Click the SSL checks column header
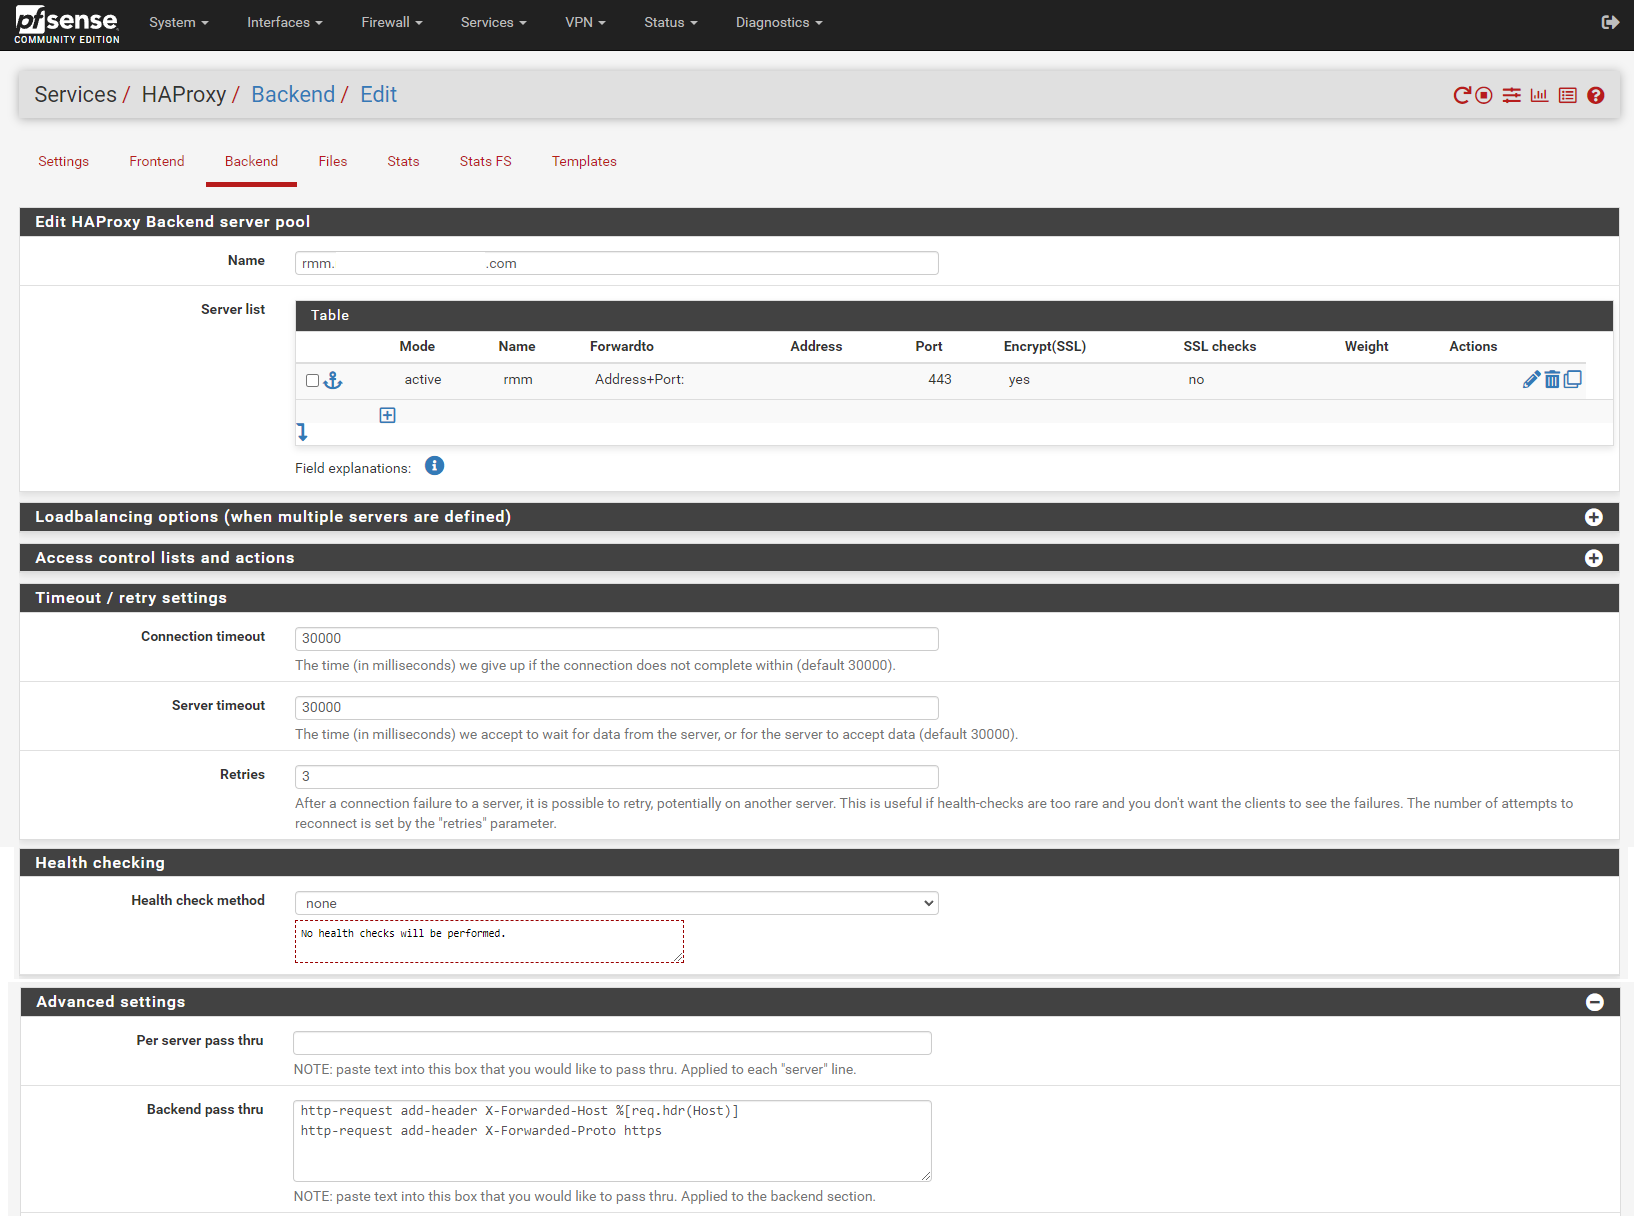The width and height of the screenshot is (1636, 1216). tap(1220, 346)
